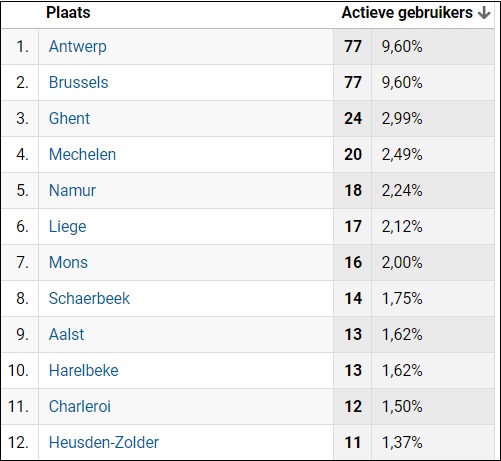This screenshot has width=501, height=461.
Task: Click the 2,00% percentage for Mons
Action: pyautogui.click(x=402, y=262)
